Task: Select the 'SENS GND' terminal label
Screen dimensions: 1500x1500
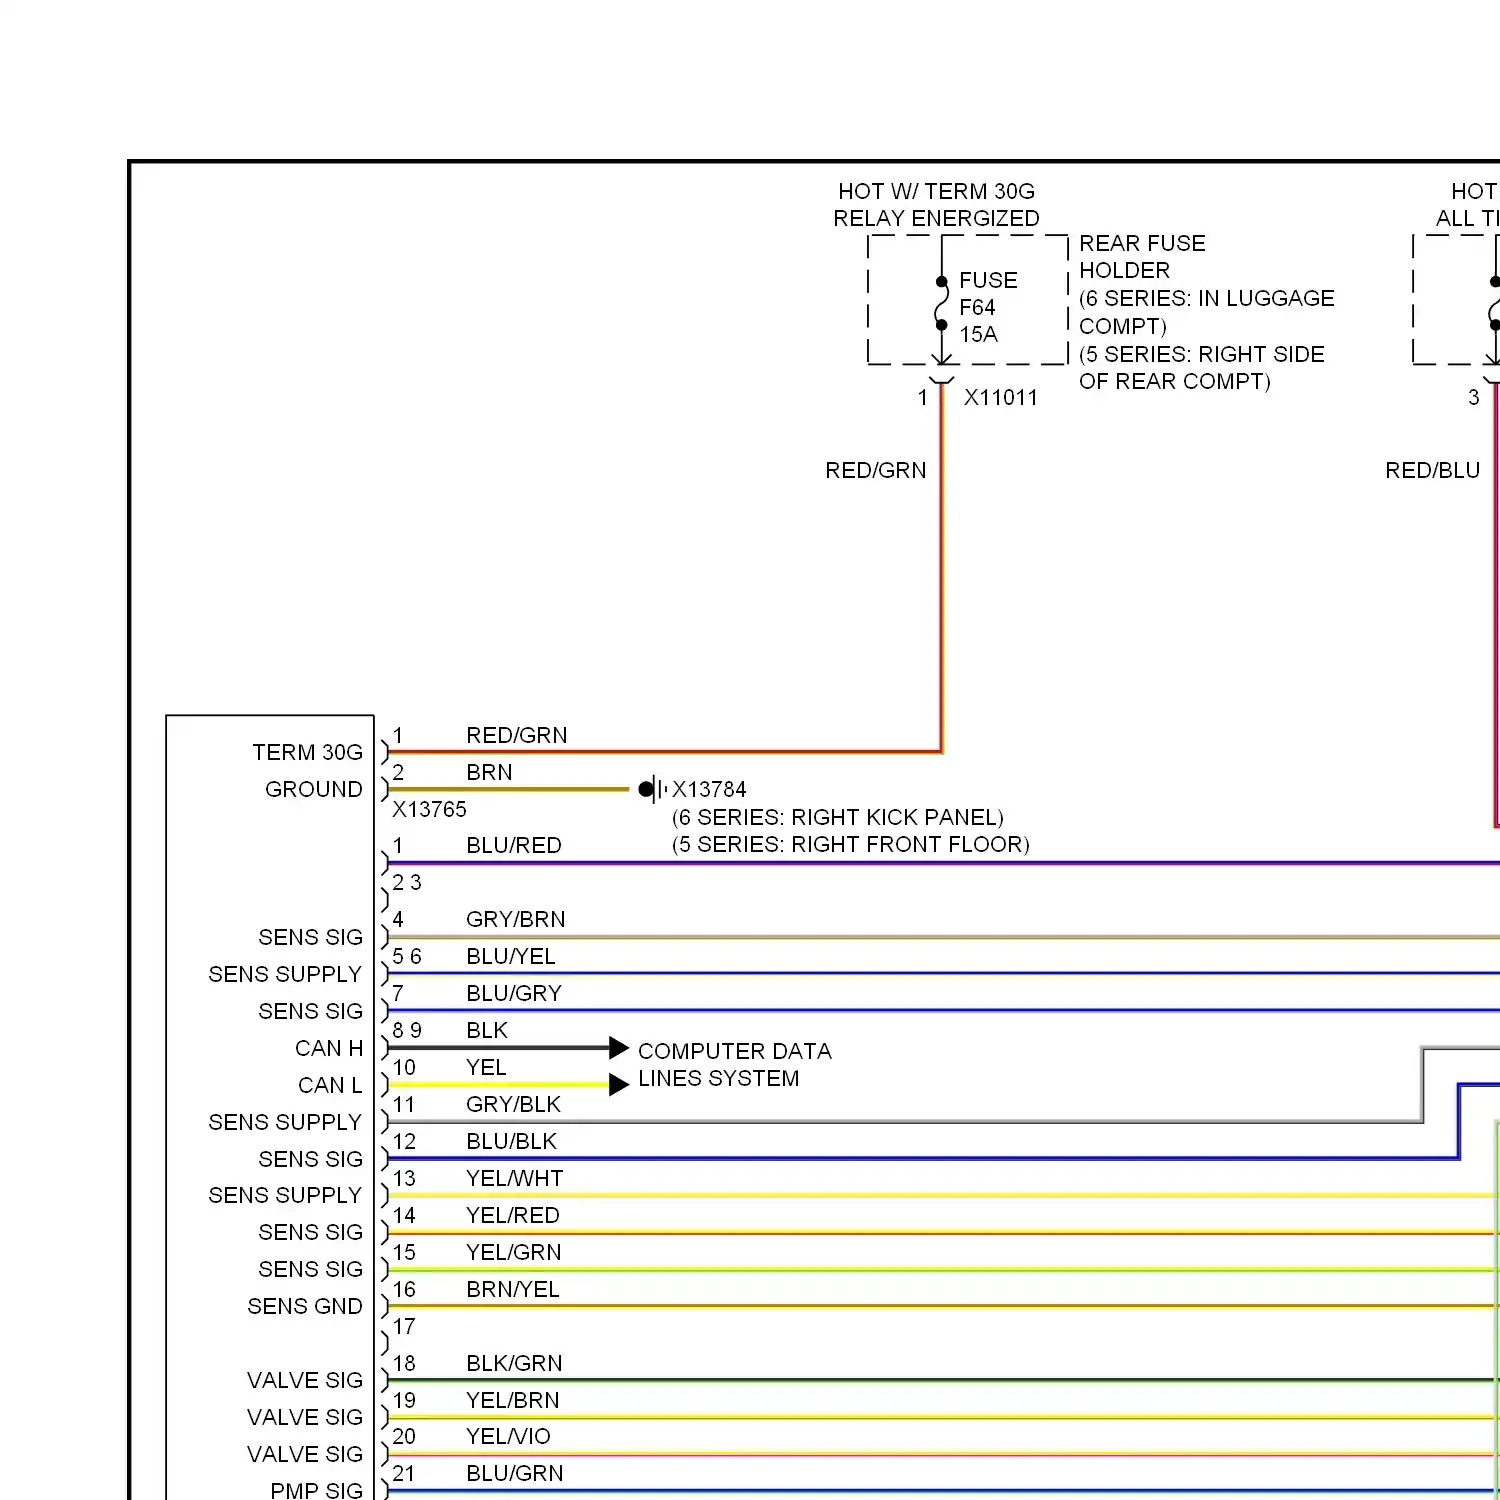Action: click(305, 1306)
